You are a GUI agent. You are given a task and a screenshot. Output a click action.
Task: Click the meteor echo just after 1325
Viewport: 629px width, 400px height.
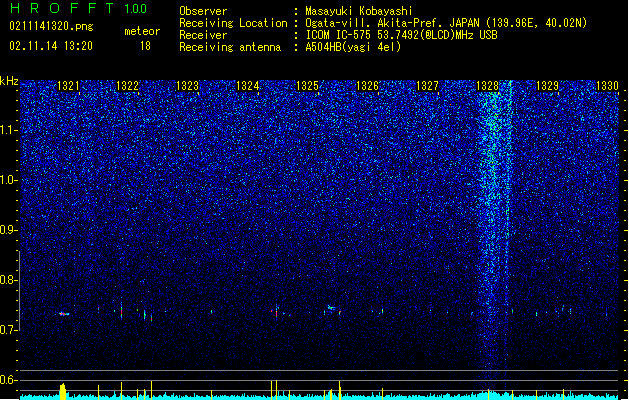point(331,308)
